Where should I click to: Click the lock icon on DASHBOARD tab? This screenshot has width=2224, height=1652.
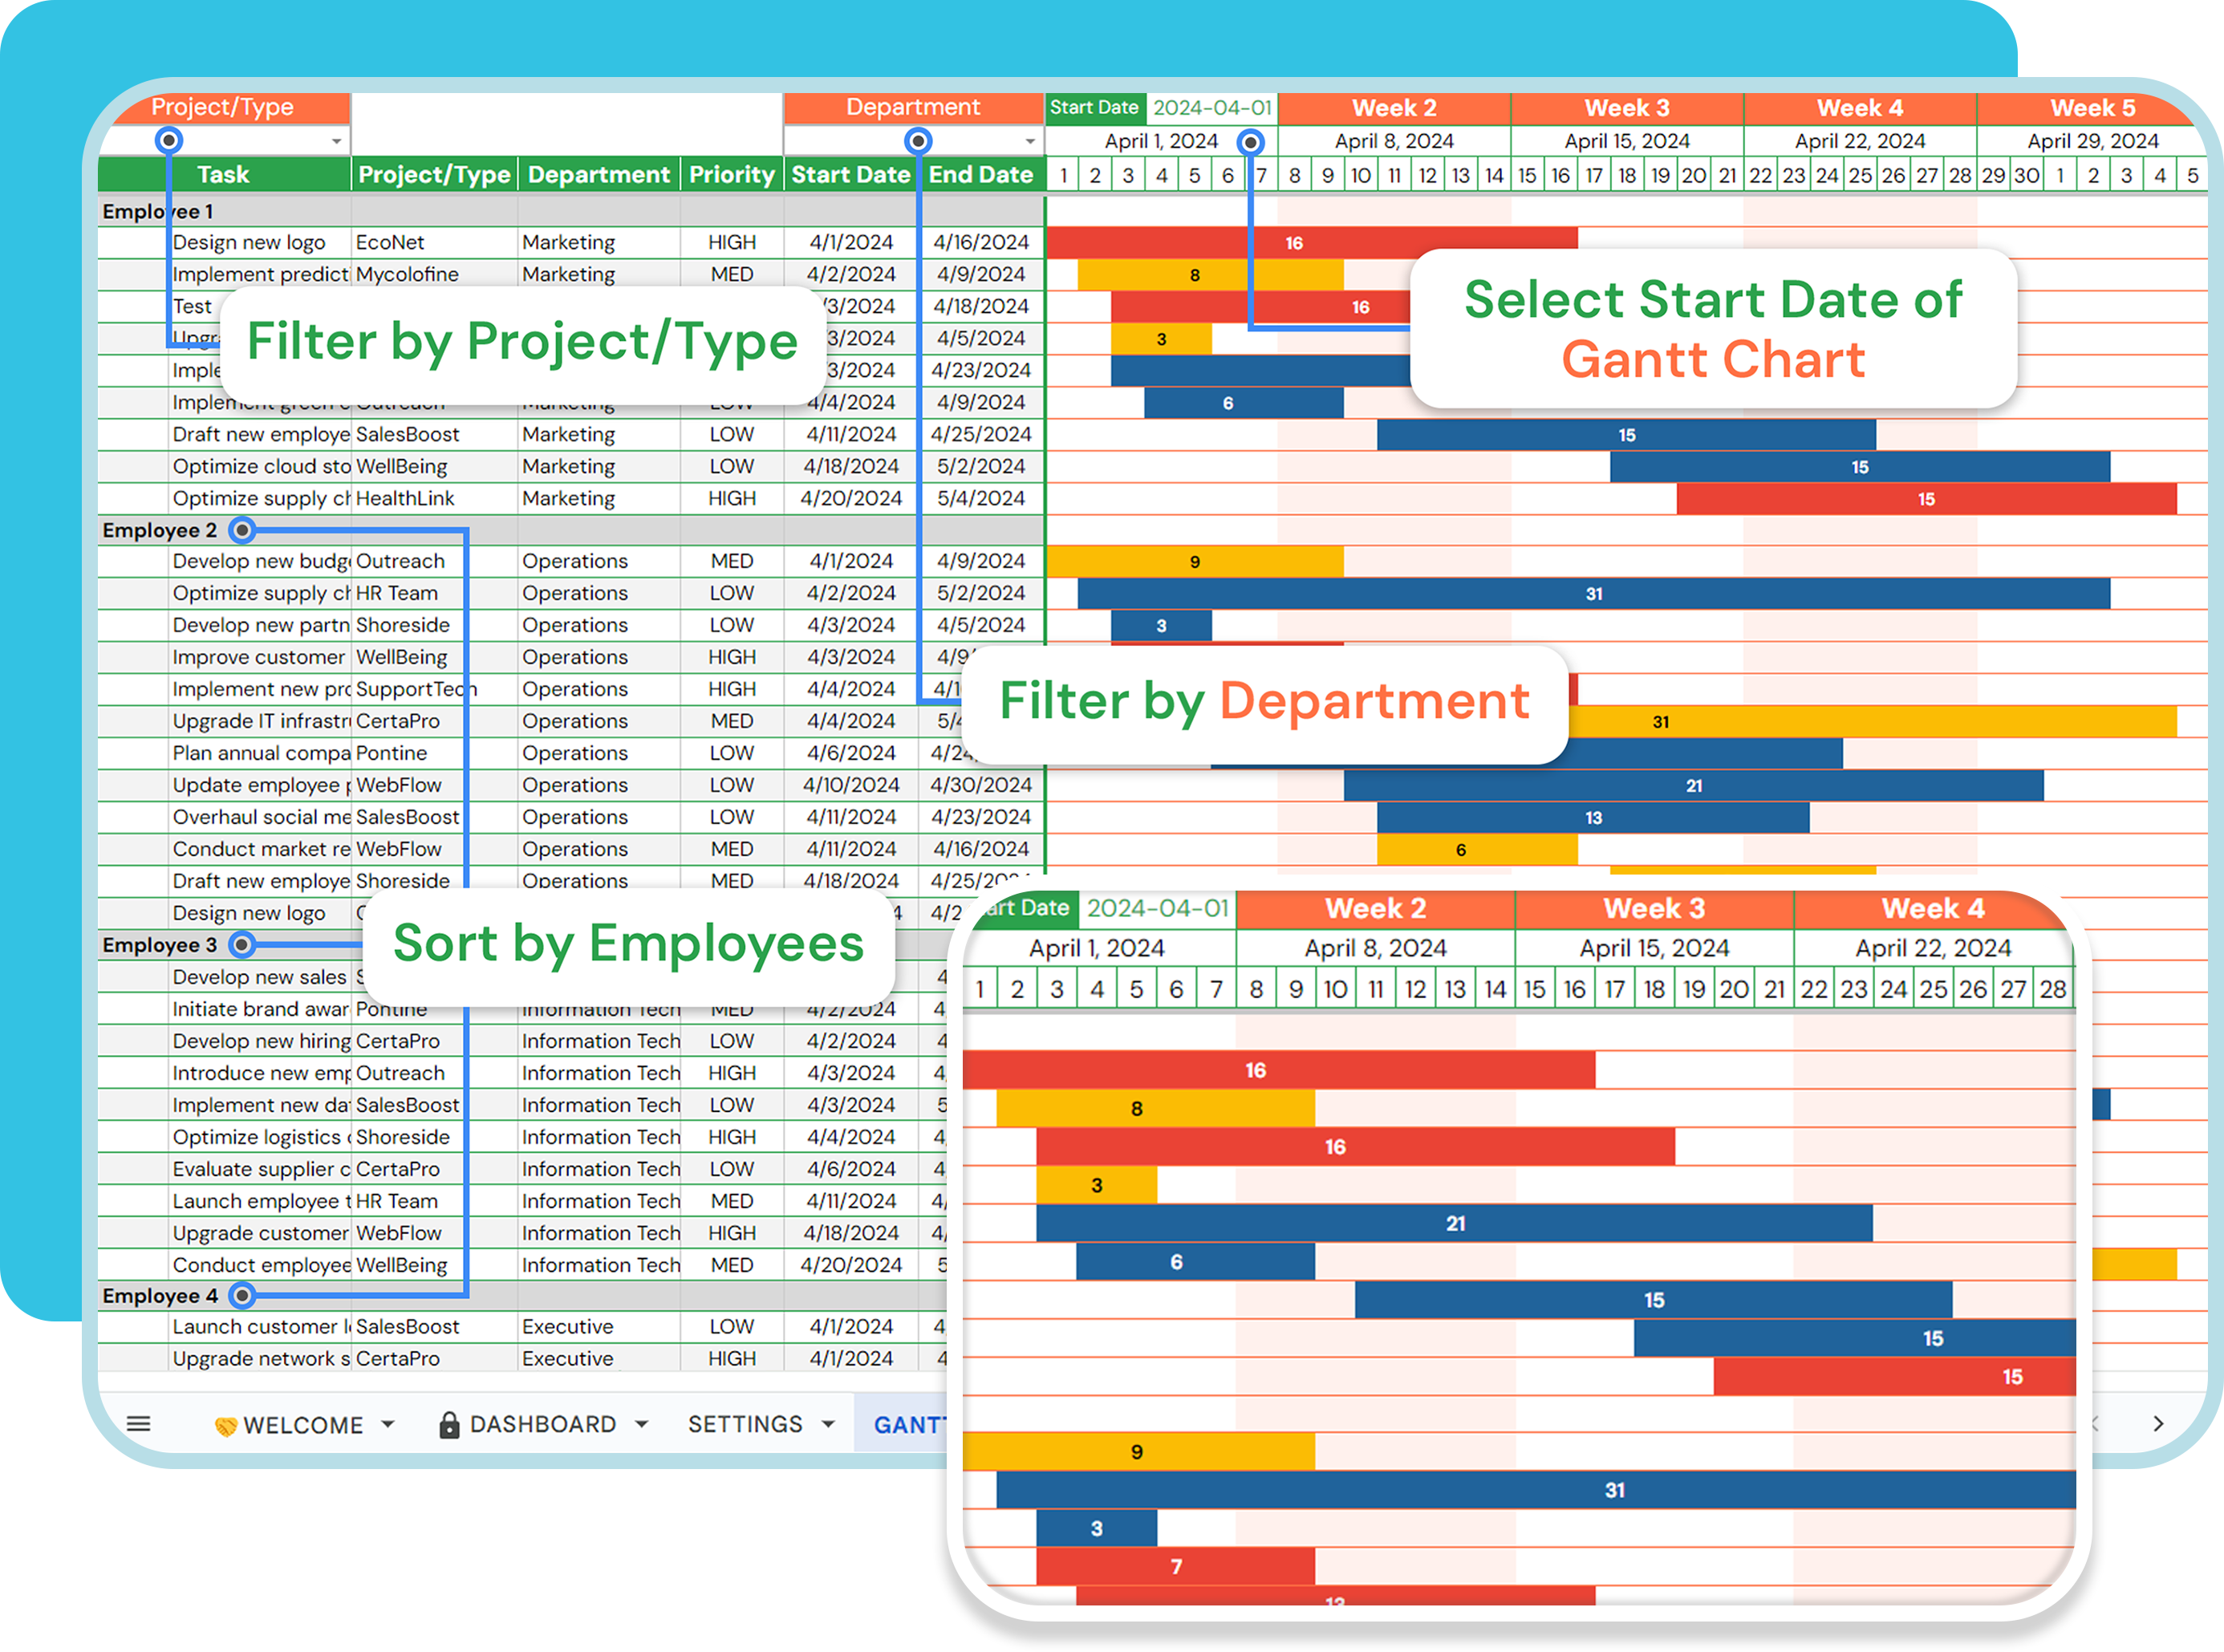pyautogui.click(x=449, y=1425)
